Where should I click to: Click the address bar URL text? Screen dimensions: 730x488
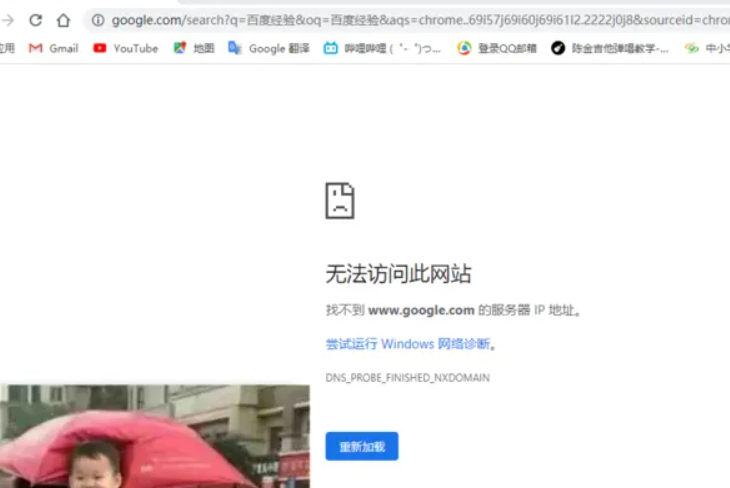pos(420,20)
